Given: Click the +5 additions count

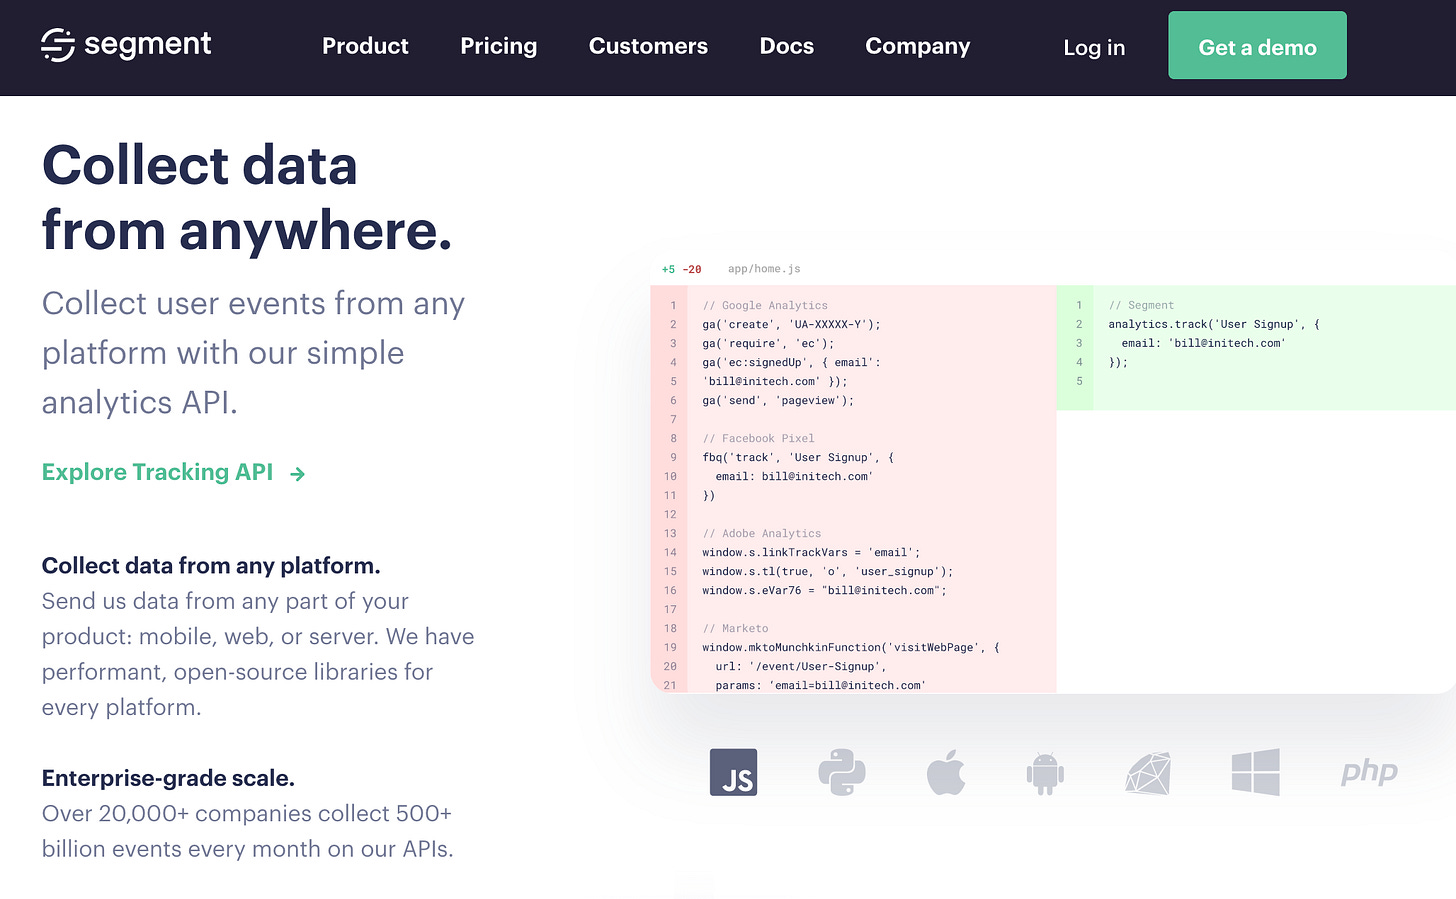Looking at the screenshot, I should click(668, 269).
